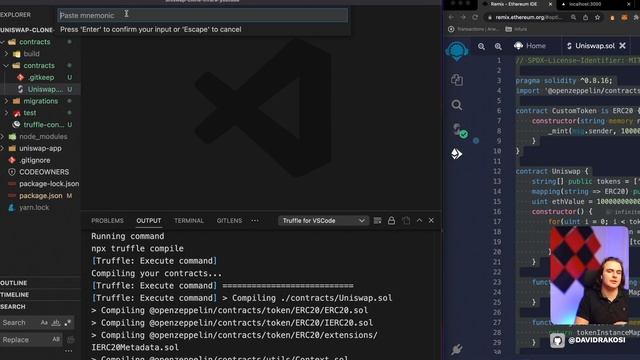Toggle Match Whole Word in search box
Image resolution: width=640 pixels, height=360 pixels.
pyautogui.click(x=56, y=323)
